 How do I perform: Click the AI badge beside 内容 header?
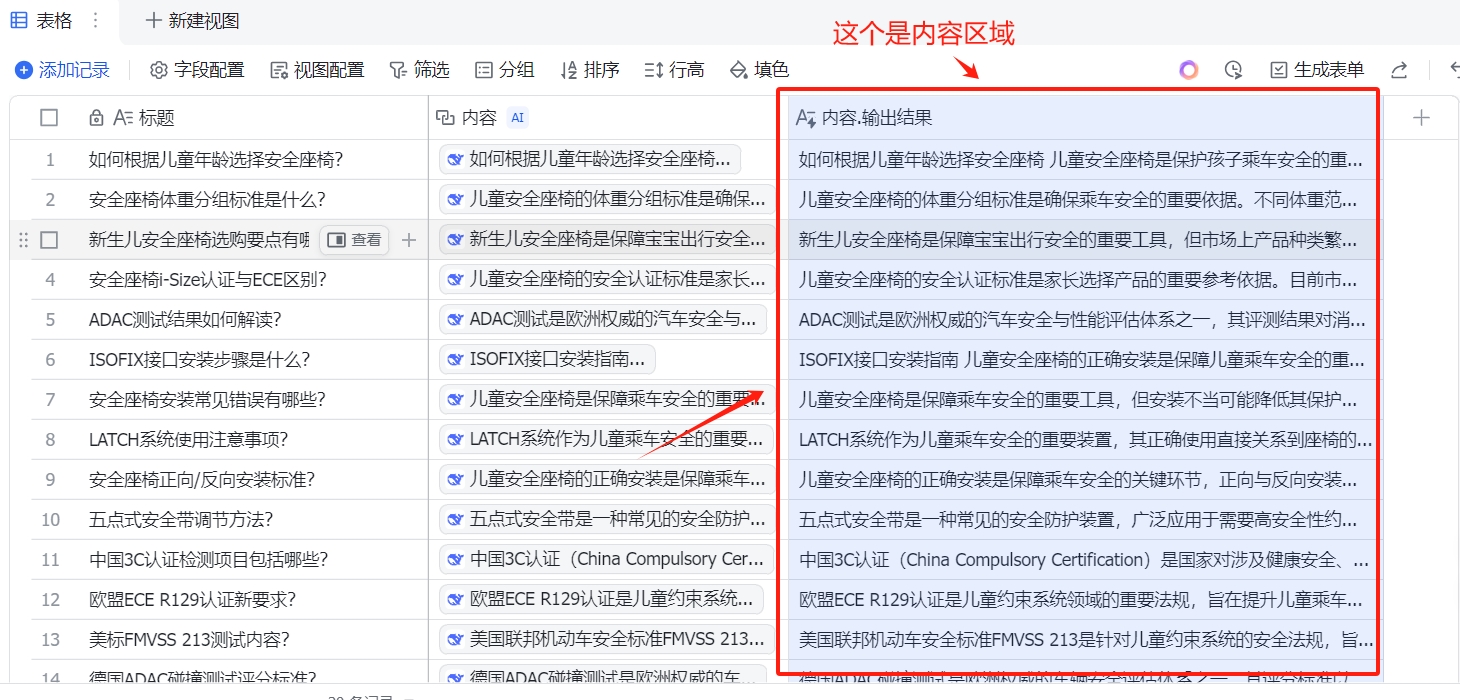tap(517, 118)
